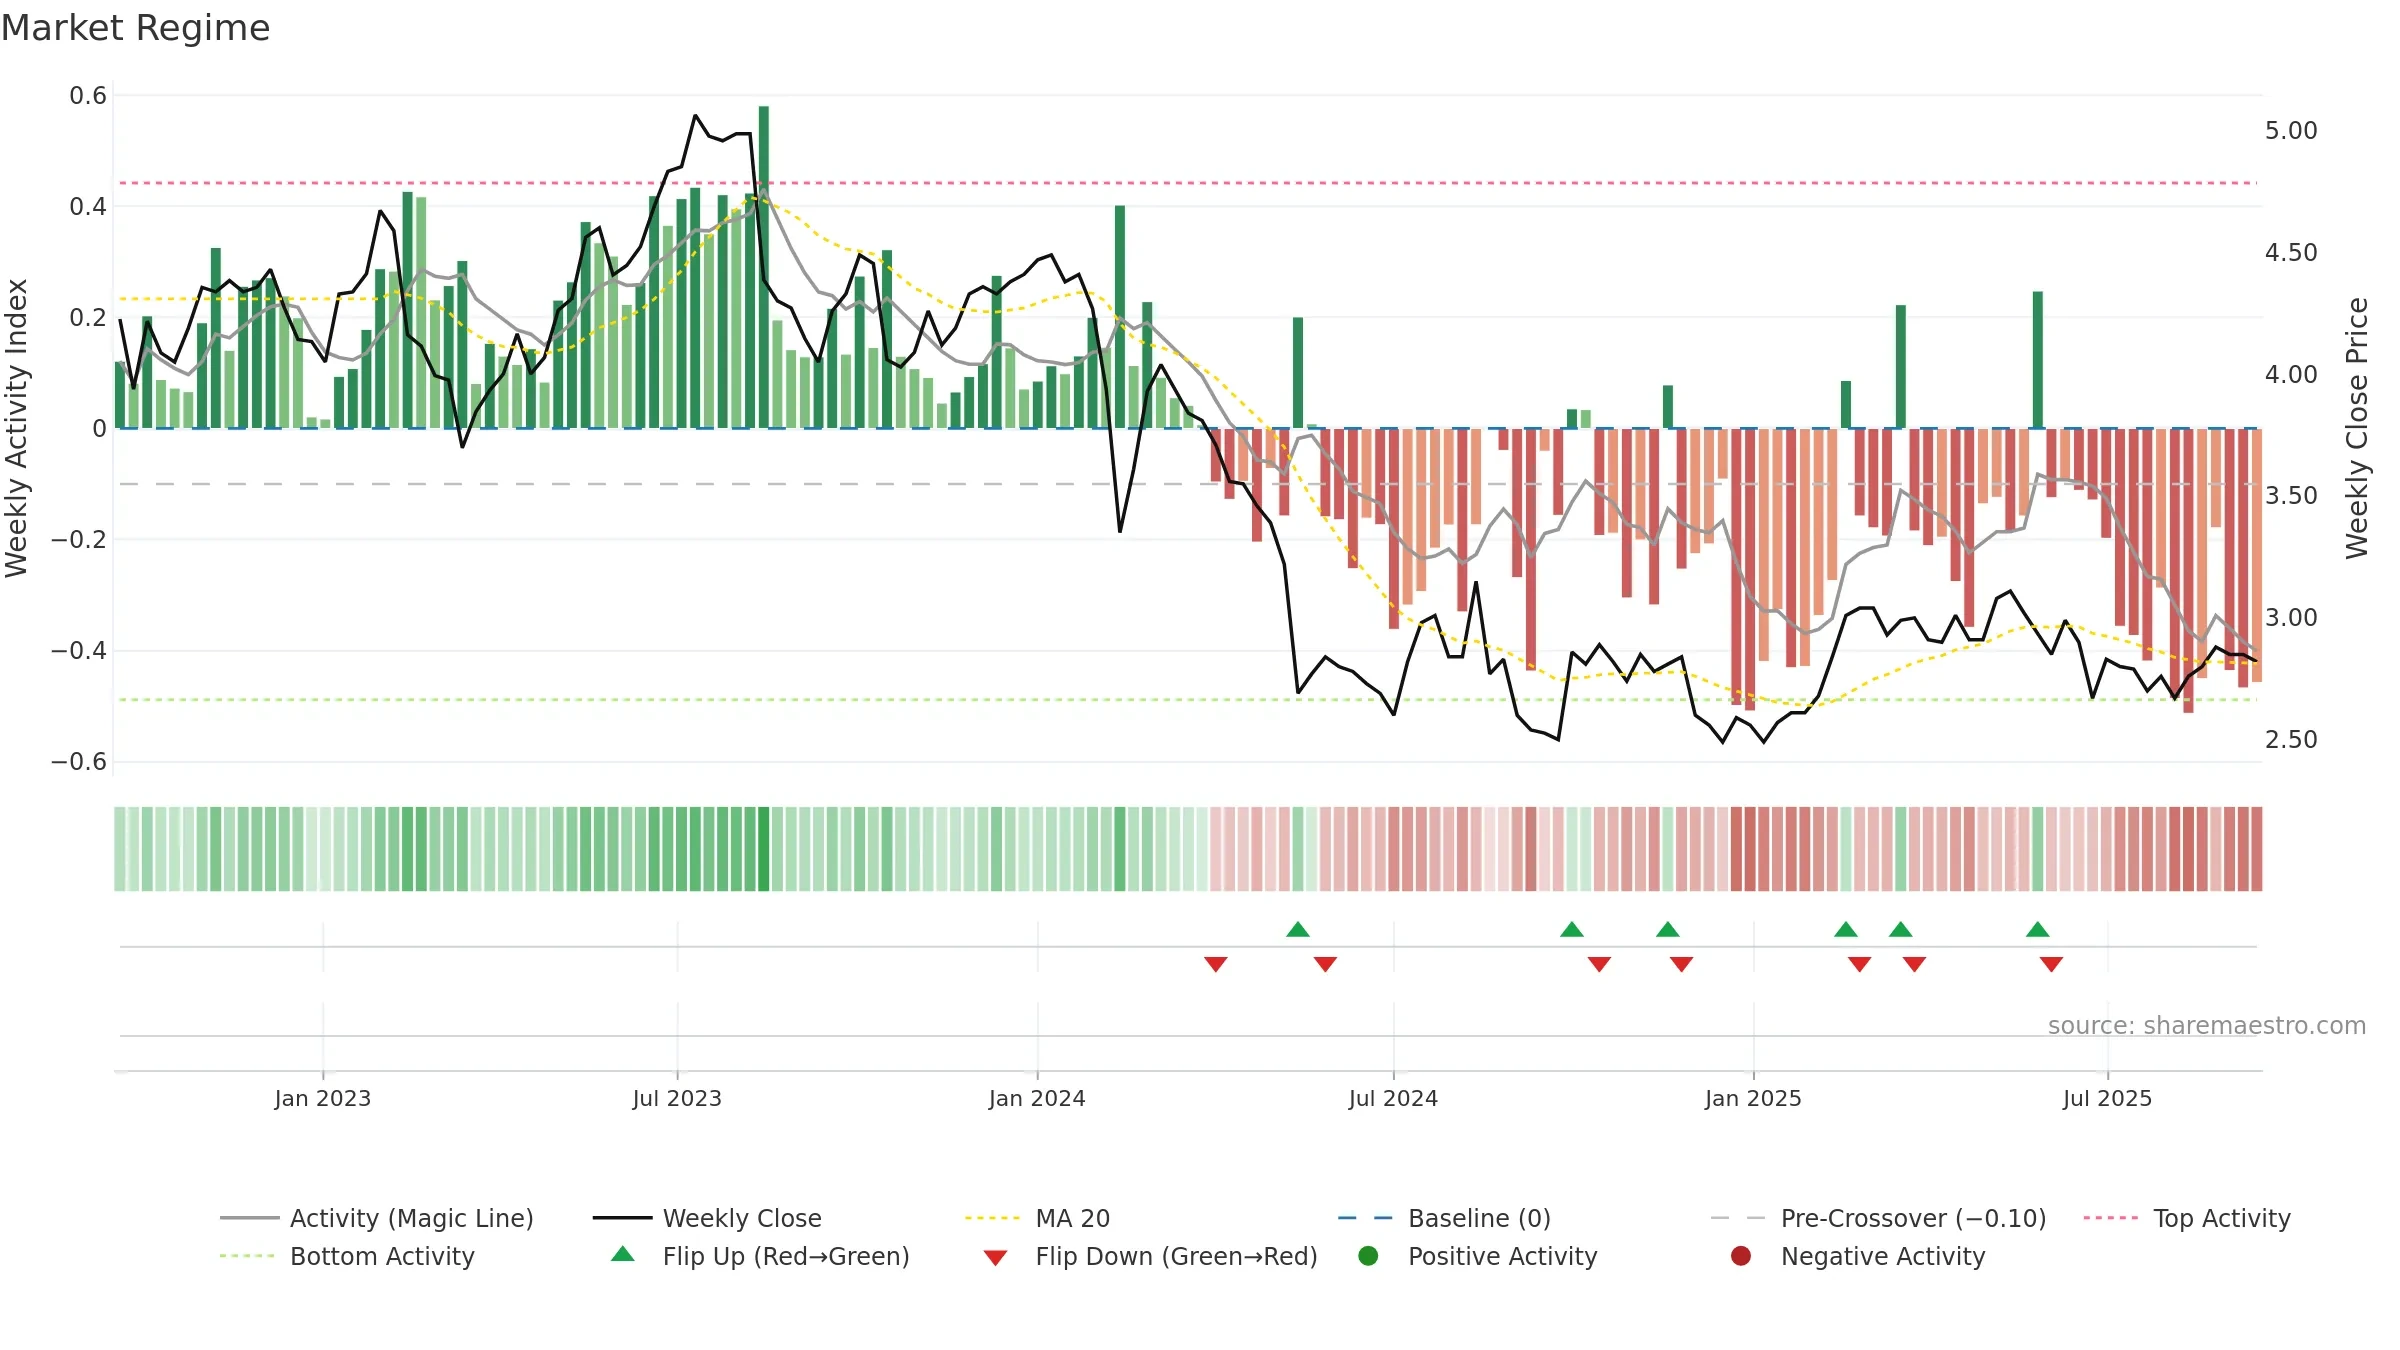2400x1350 pixels.
Task: Toggle the Bottom Activity legend entry
Action: point(347,1256)
